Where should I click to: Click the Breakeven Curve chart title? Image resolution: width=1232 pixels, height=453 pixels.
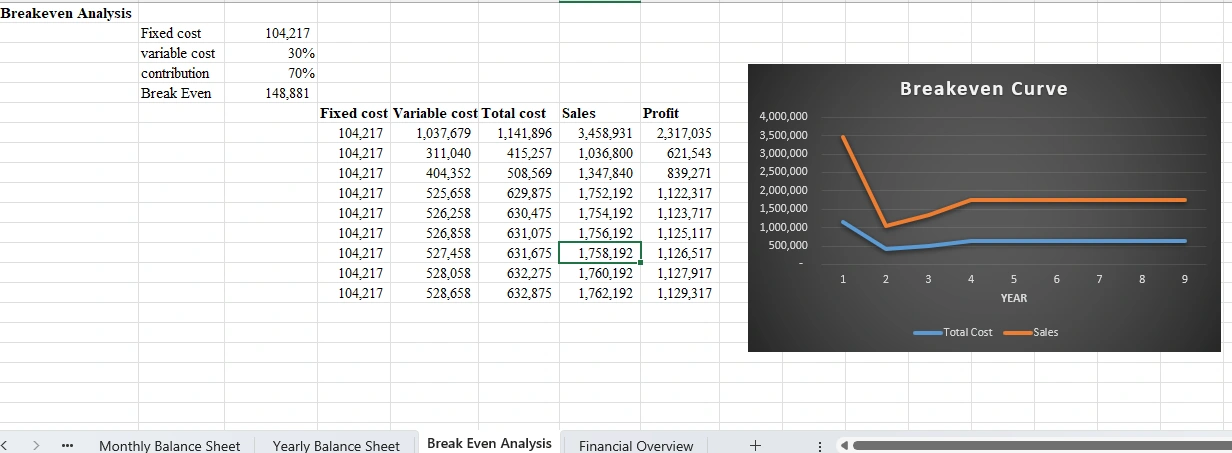[983, 89]
